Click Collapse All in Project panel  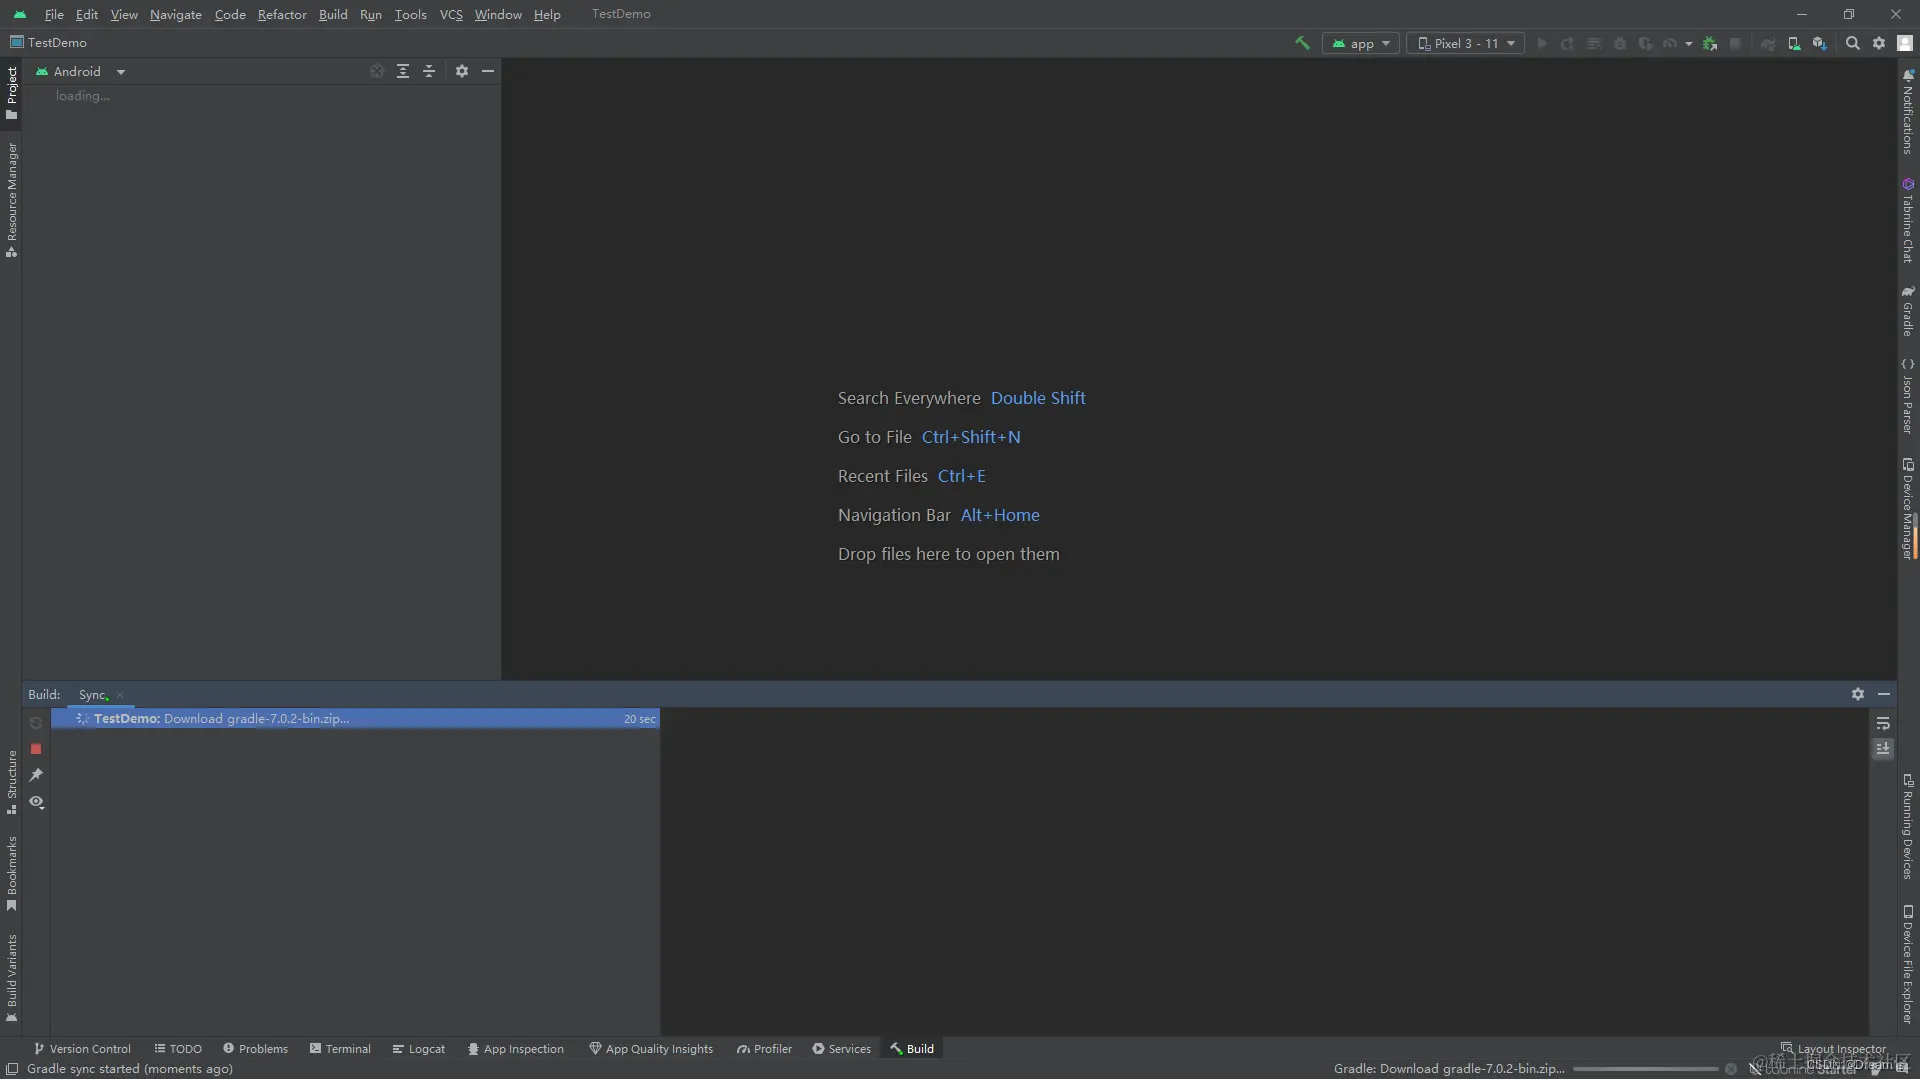(429, 71)
